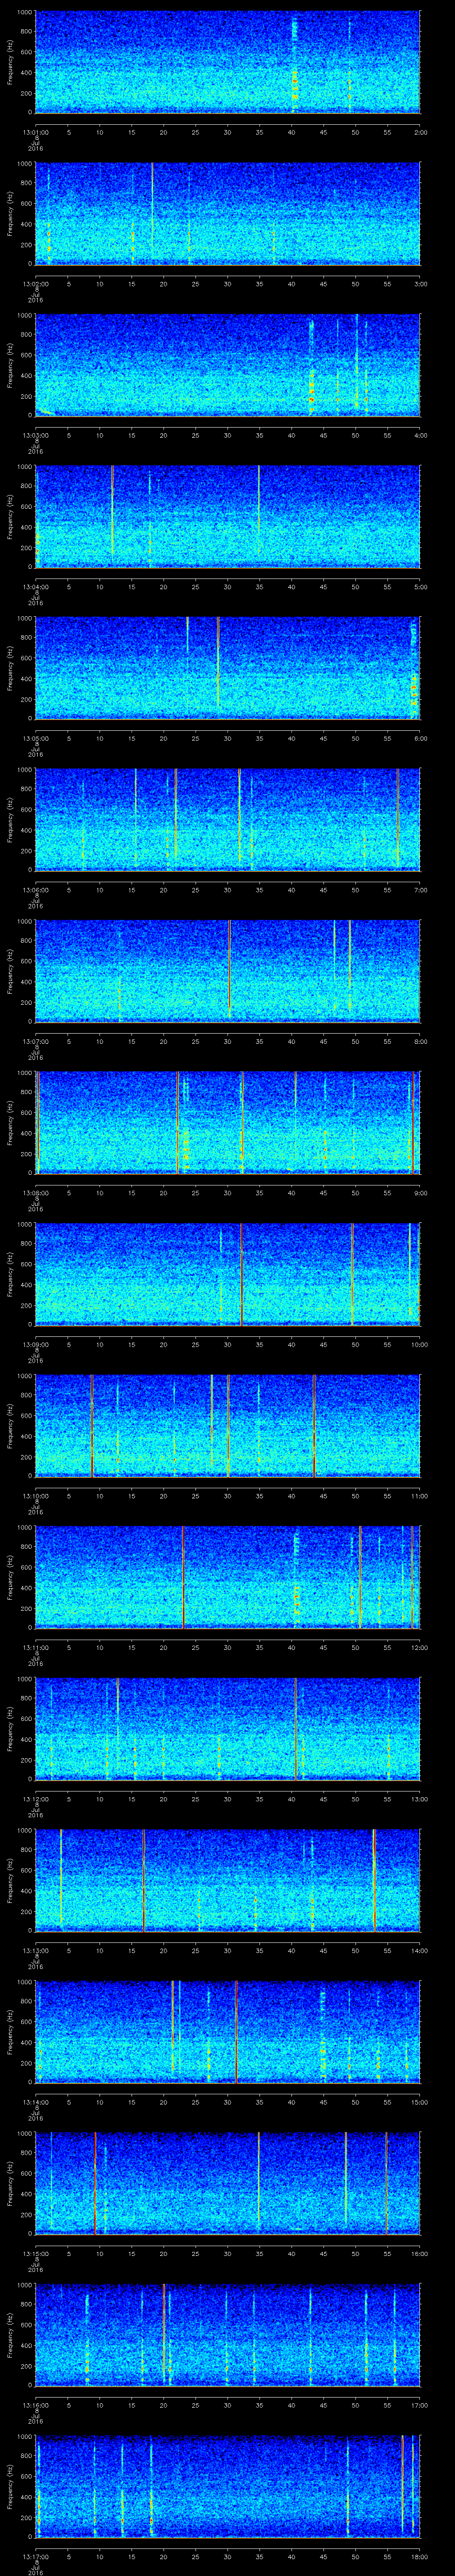Click the '10:00' end-of-minute label

coord(419,1344)
